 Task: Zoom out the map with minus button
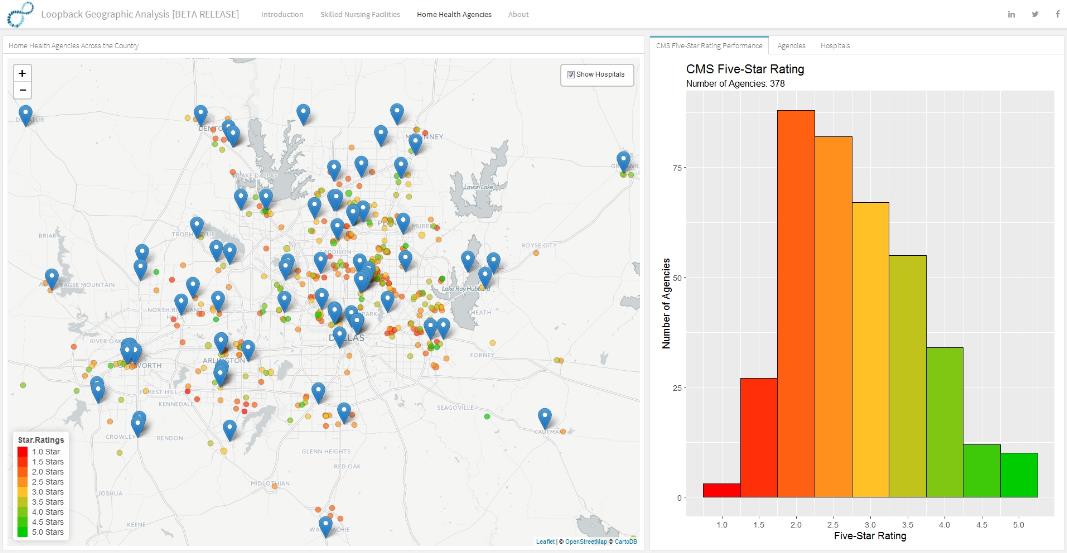(23, 91)
